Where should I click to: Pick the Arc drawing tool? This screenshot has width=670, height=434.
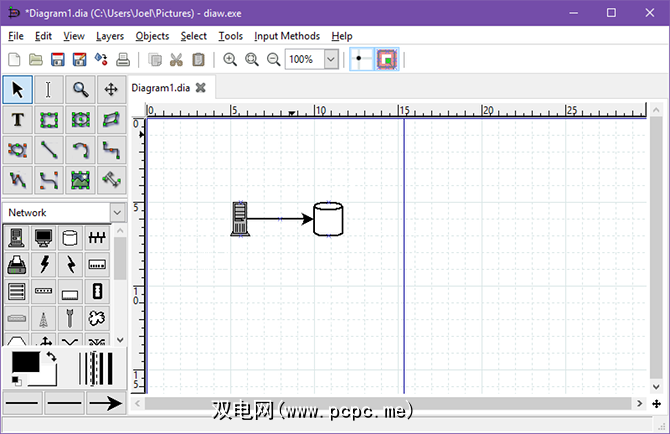[x=80, y=150]
